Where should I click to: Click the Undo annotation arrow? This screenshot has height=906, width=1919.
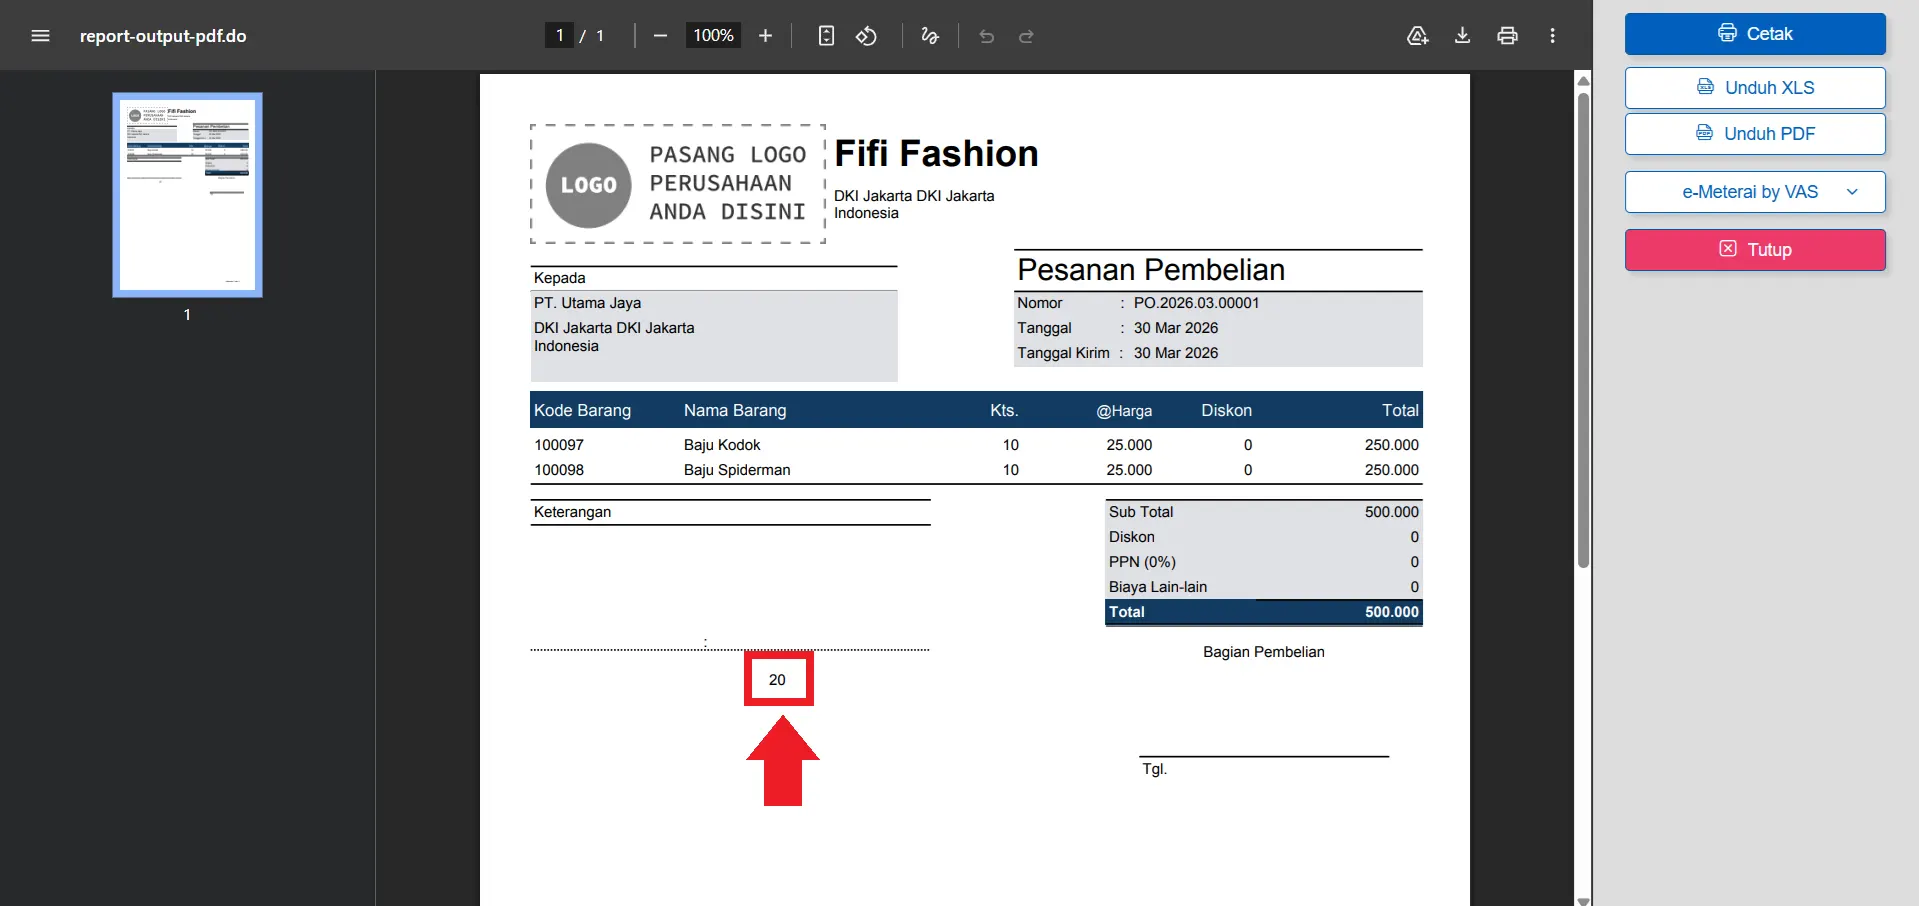(x=986, y=35)
